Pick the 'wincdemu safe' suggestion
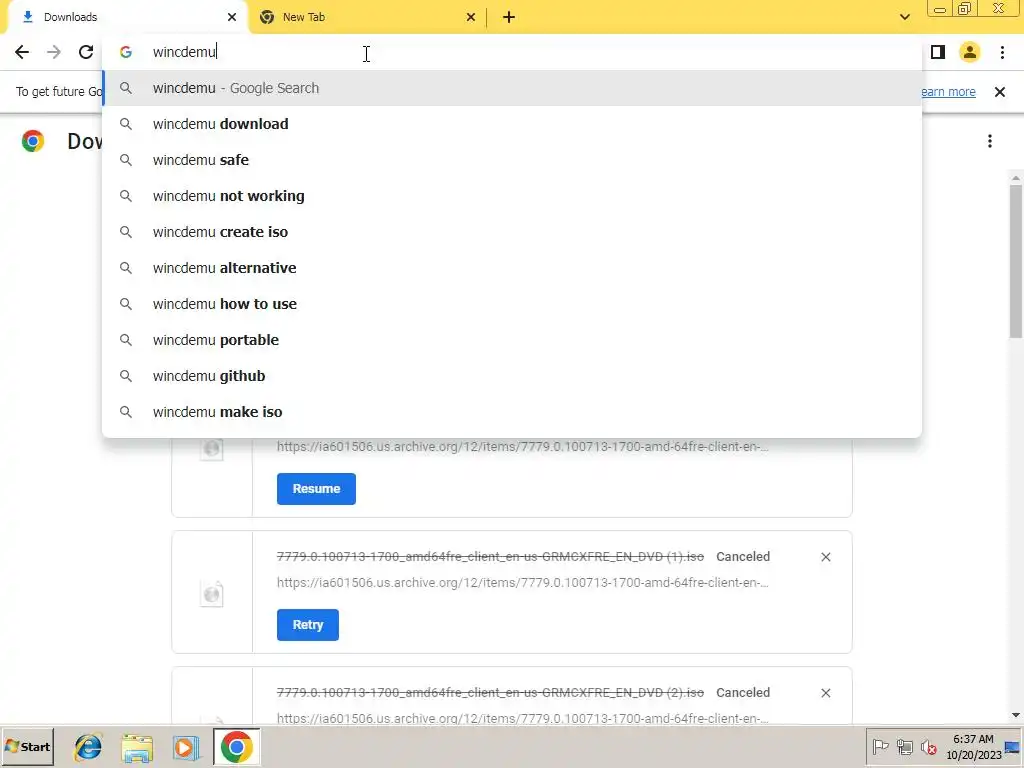Image resolution: width=1024 pixels, height=768 pixels. (x=512, y=160)
